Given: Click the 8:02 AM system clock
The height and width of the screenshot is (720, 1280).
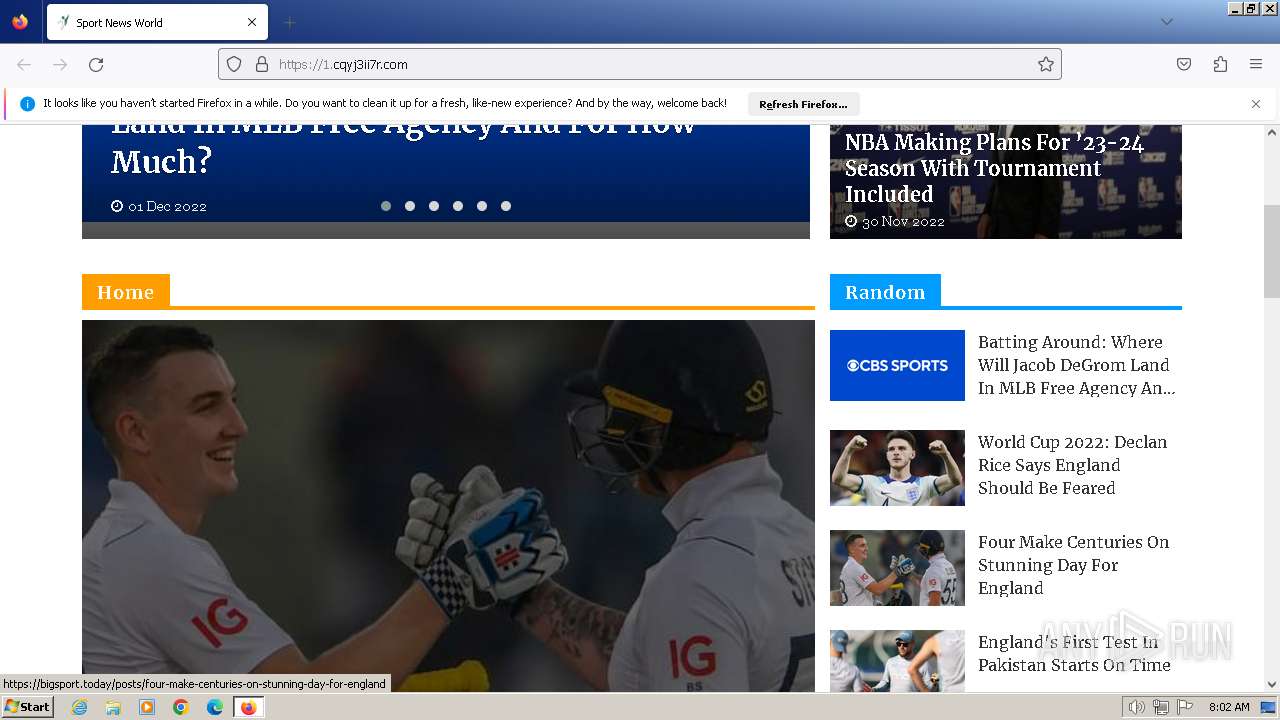Looking at the screenshot, I should [1229, 707].
